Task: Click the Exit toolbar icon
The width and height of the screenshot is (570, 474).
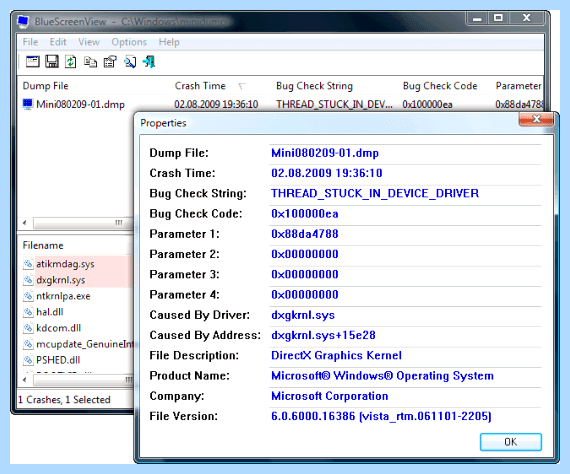Action: pyautogui.click(x=149, y=61)
